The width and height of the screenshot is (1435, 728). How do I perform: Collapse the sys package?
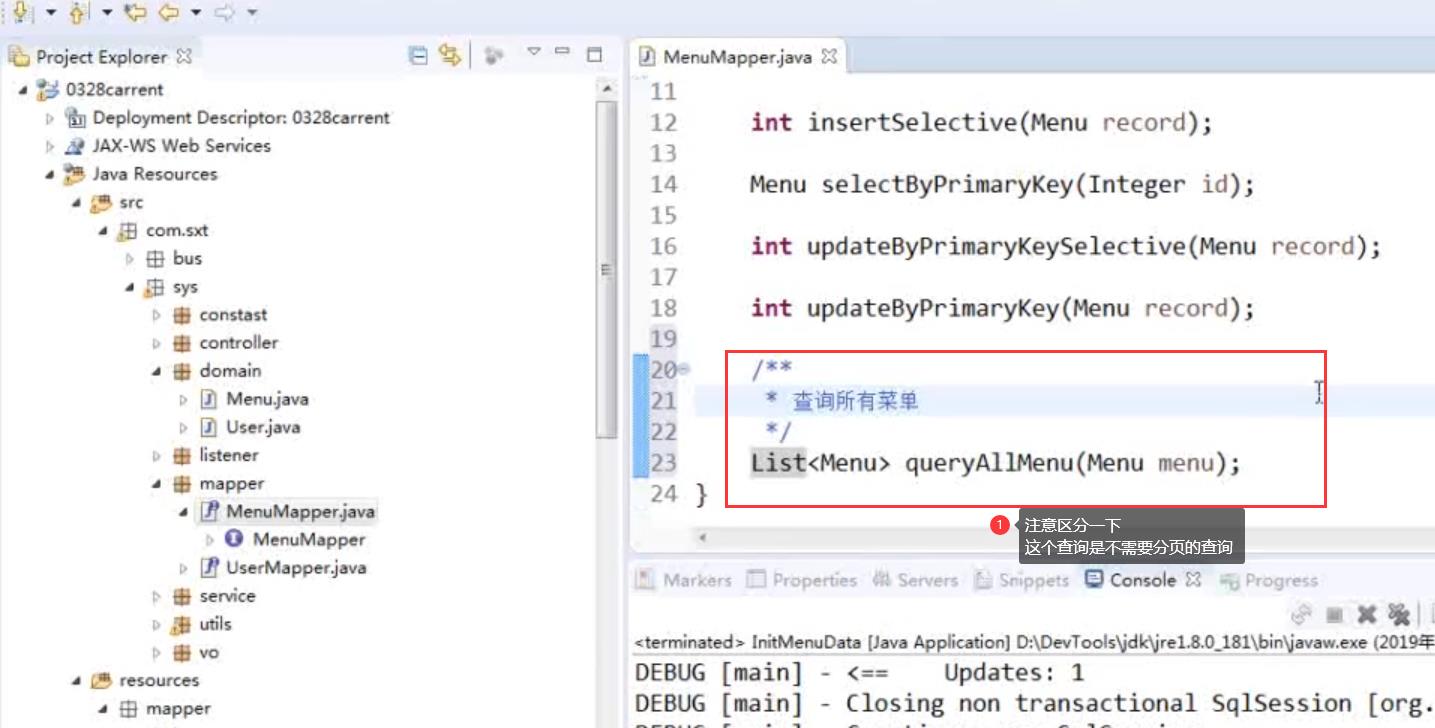click(x=130, y=287)
